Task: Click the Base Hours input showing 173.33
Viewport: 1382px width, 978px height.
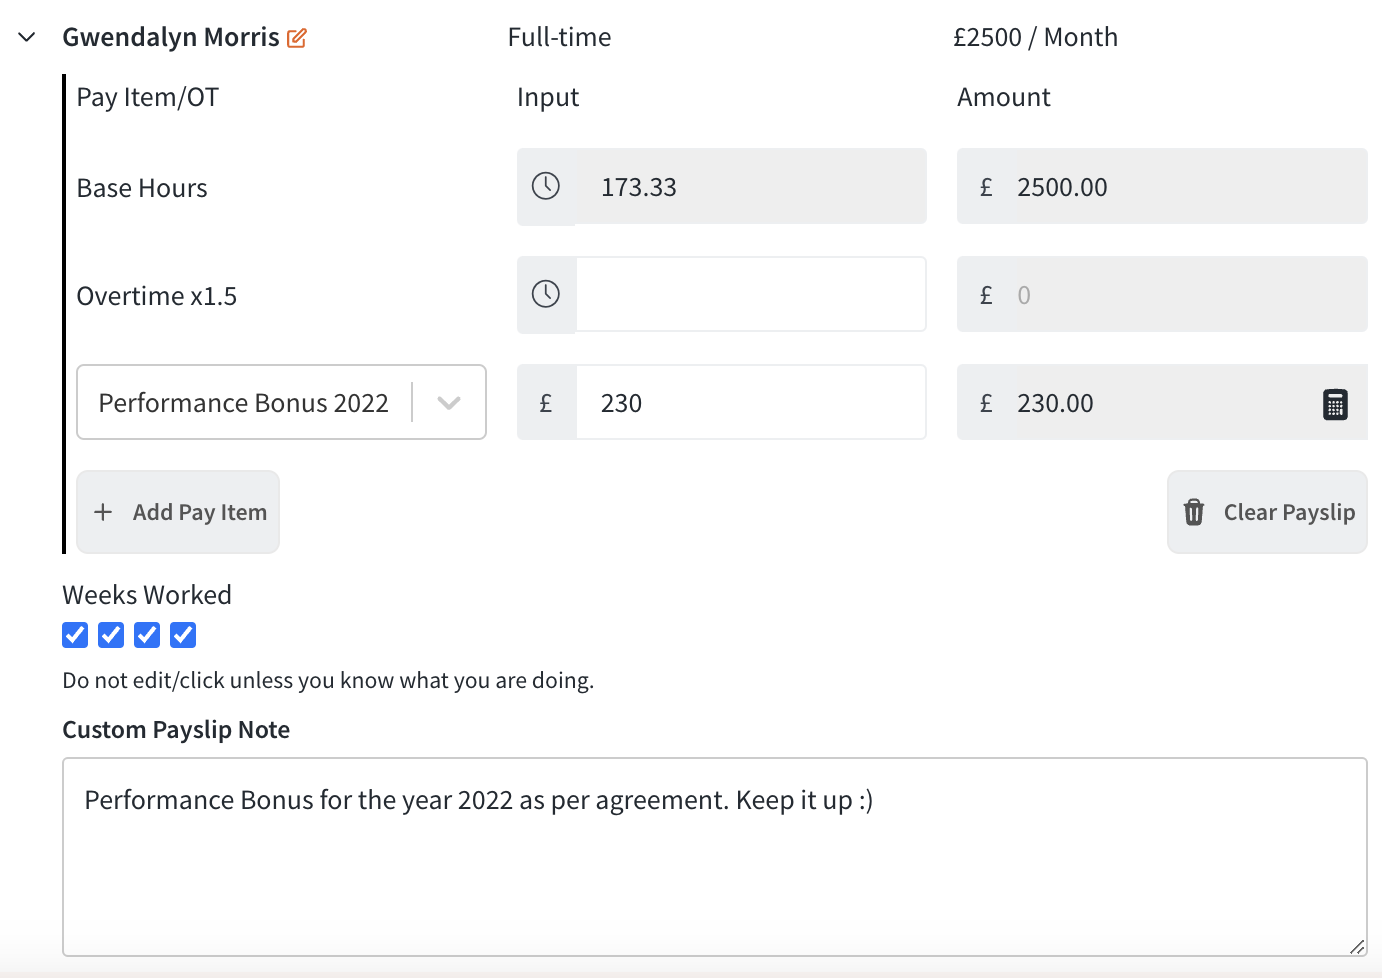Action: (x=751, y=186)
